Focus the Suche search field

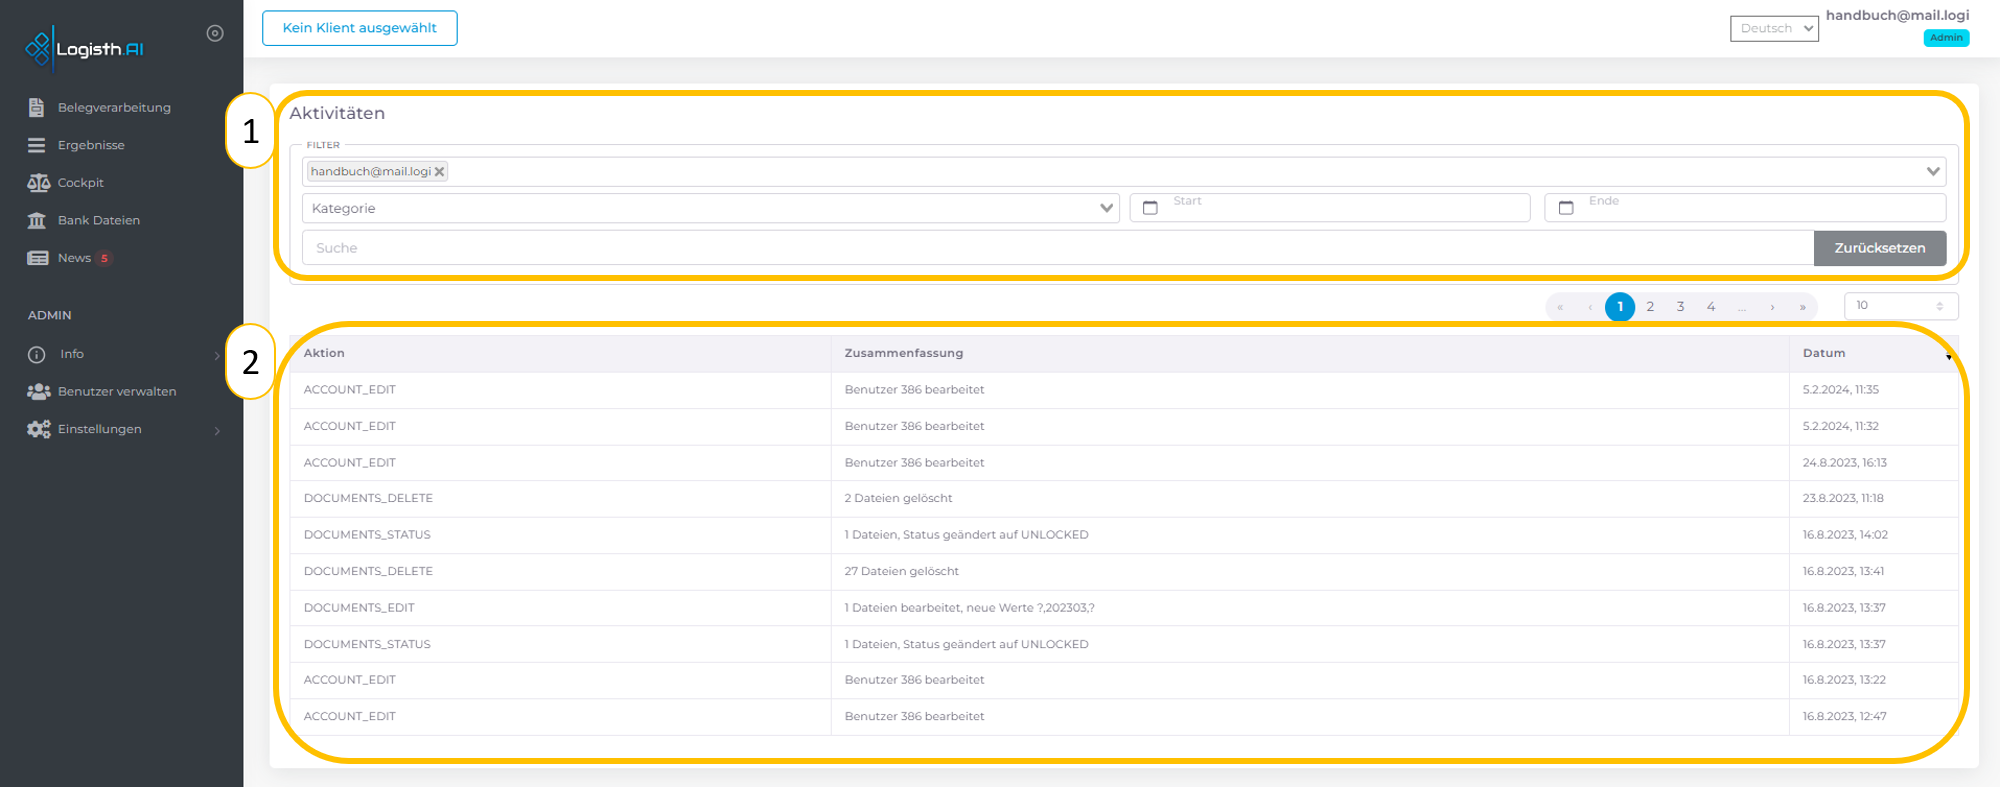1058,248
